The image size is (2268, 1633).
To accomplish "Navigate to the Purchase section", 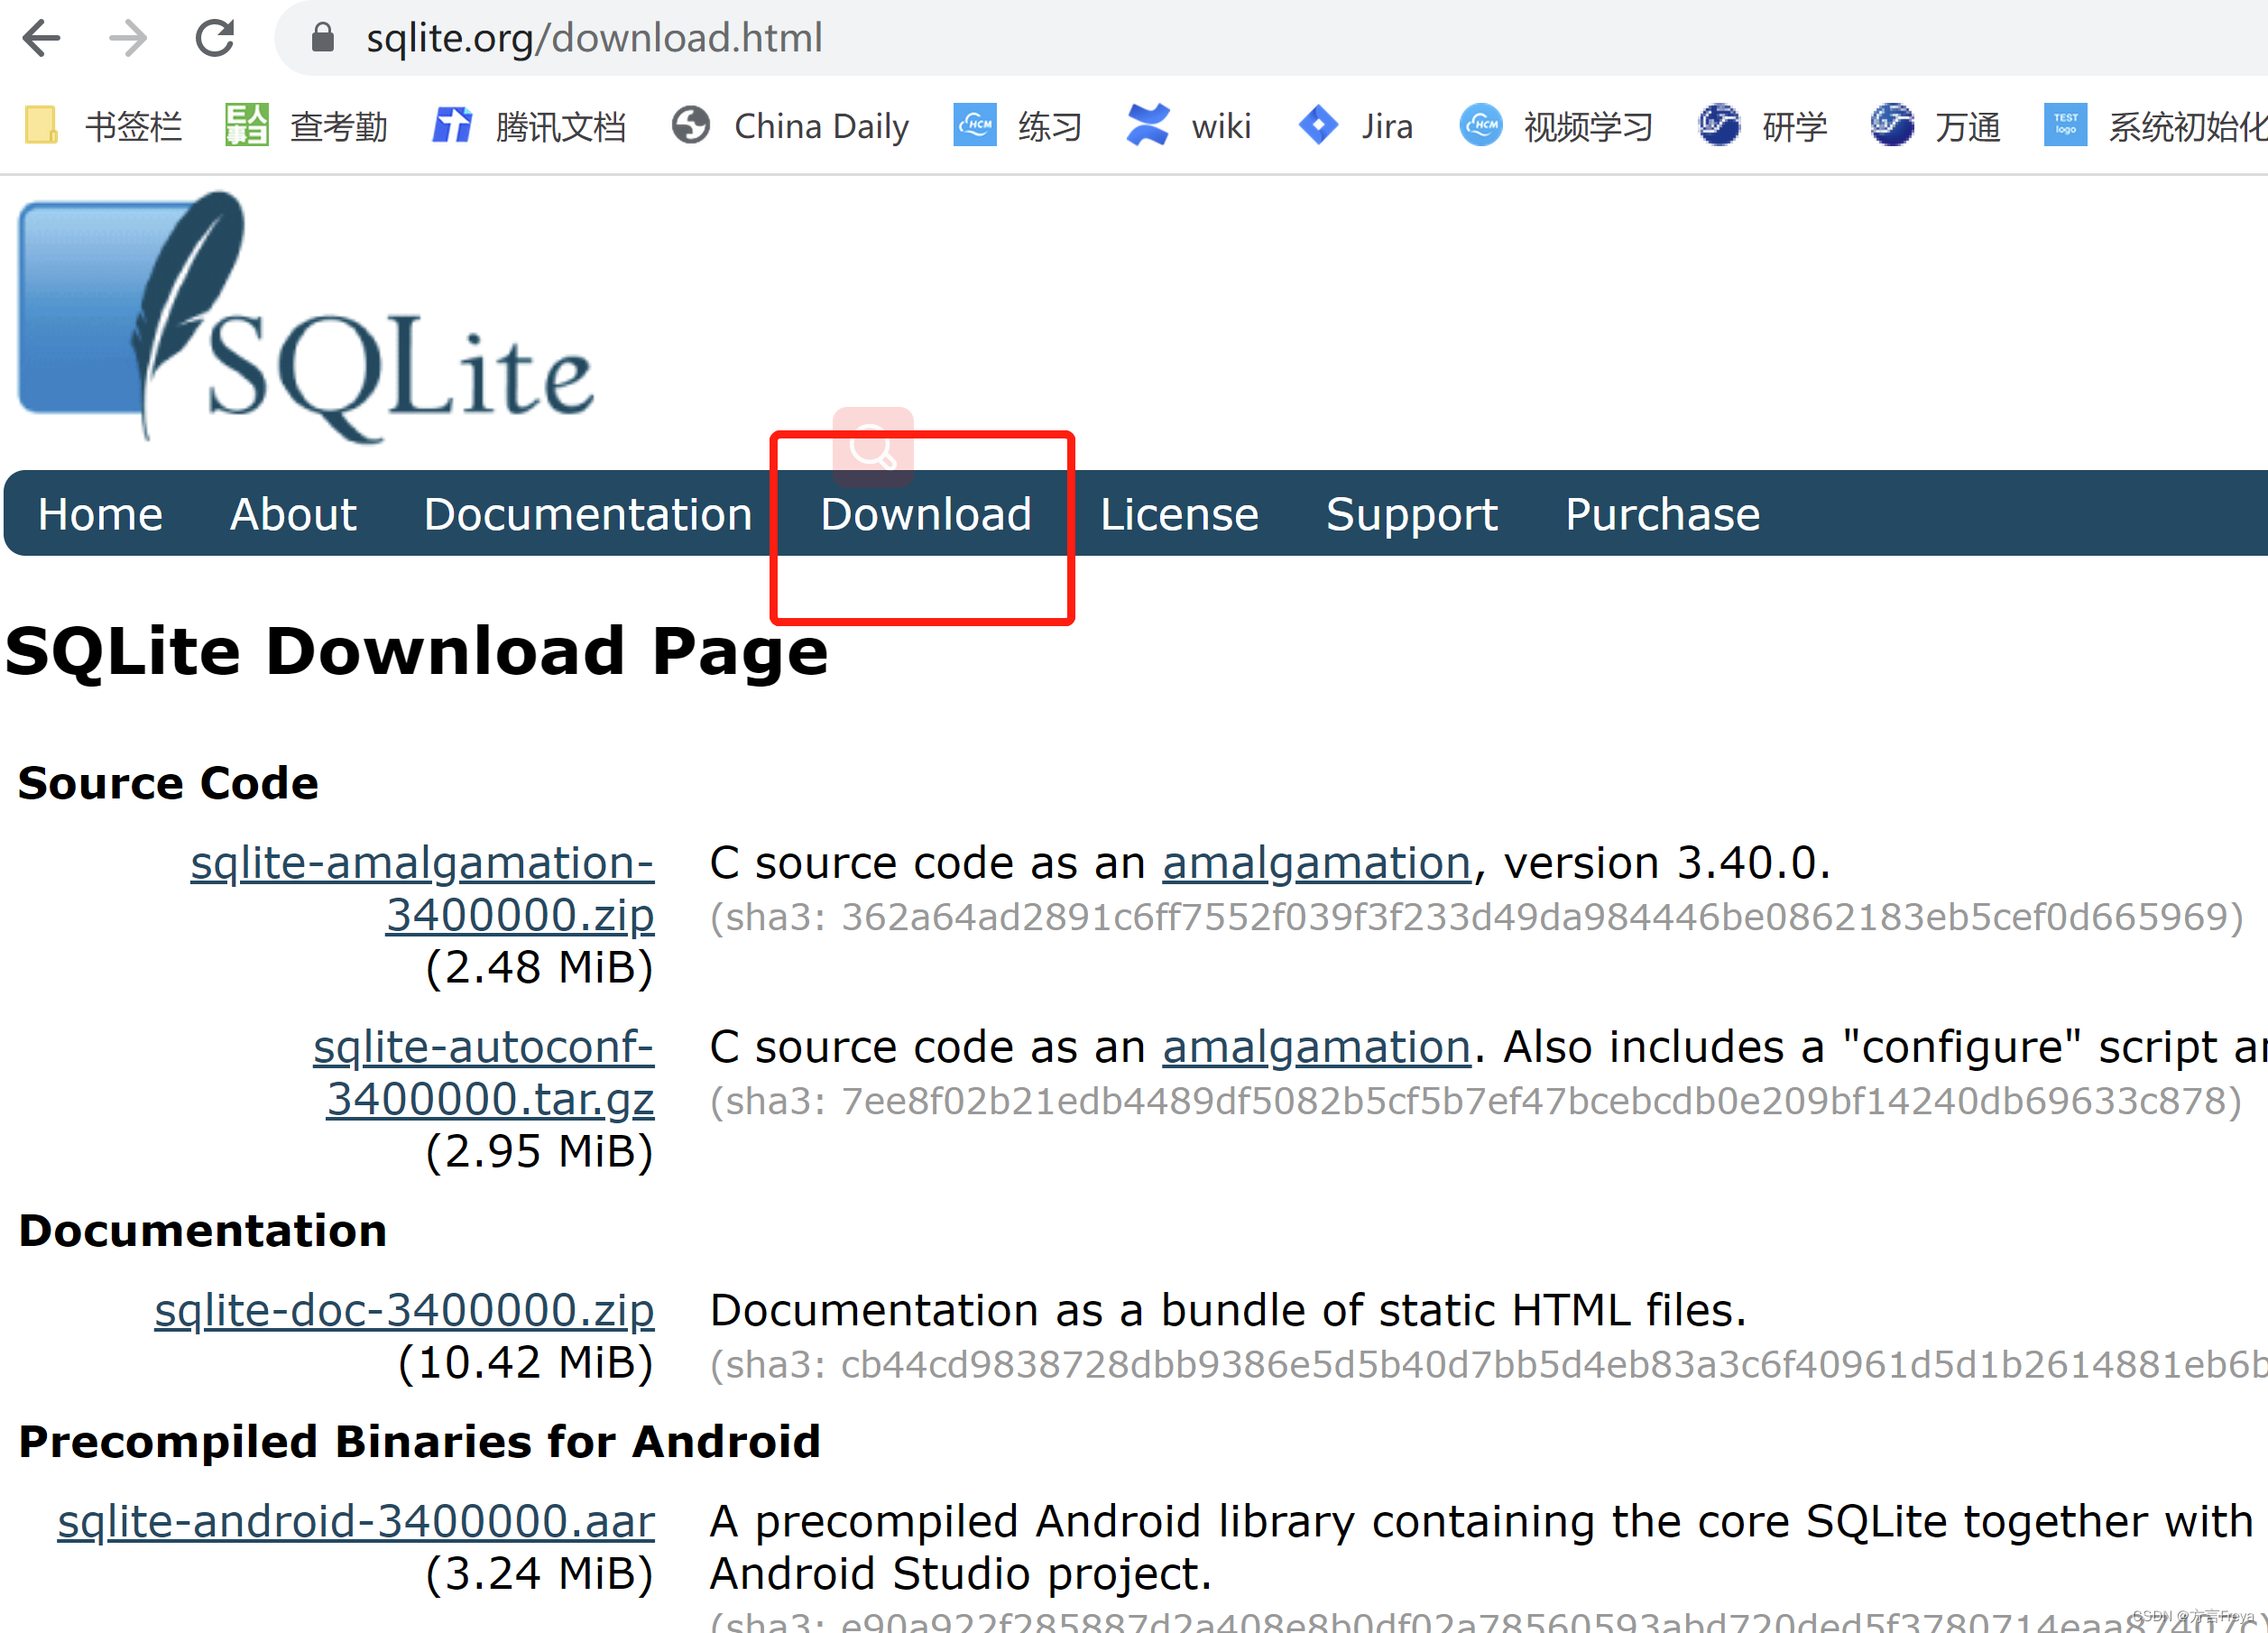I will coord(1662,514).
